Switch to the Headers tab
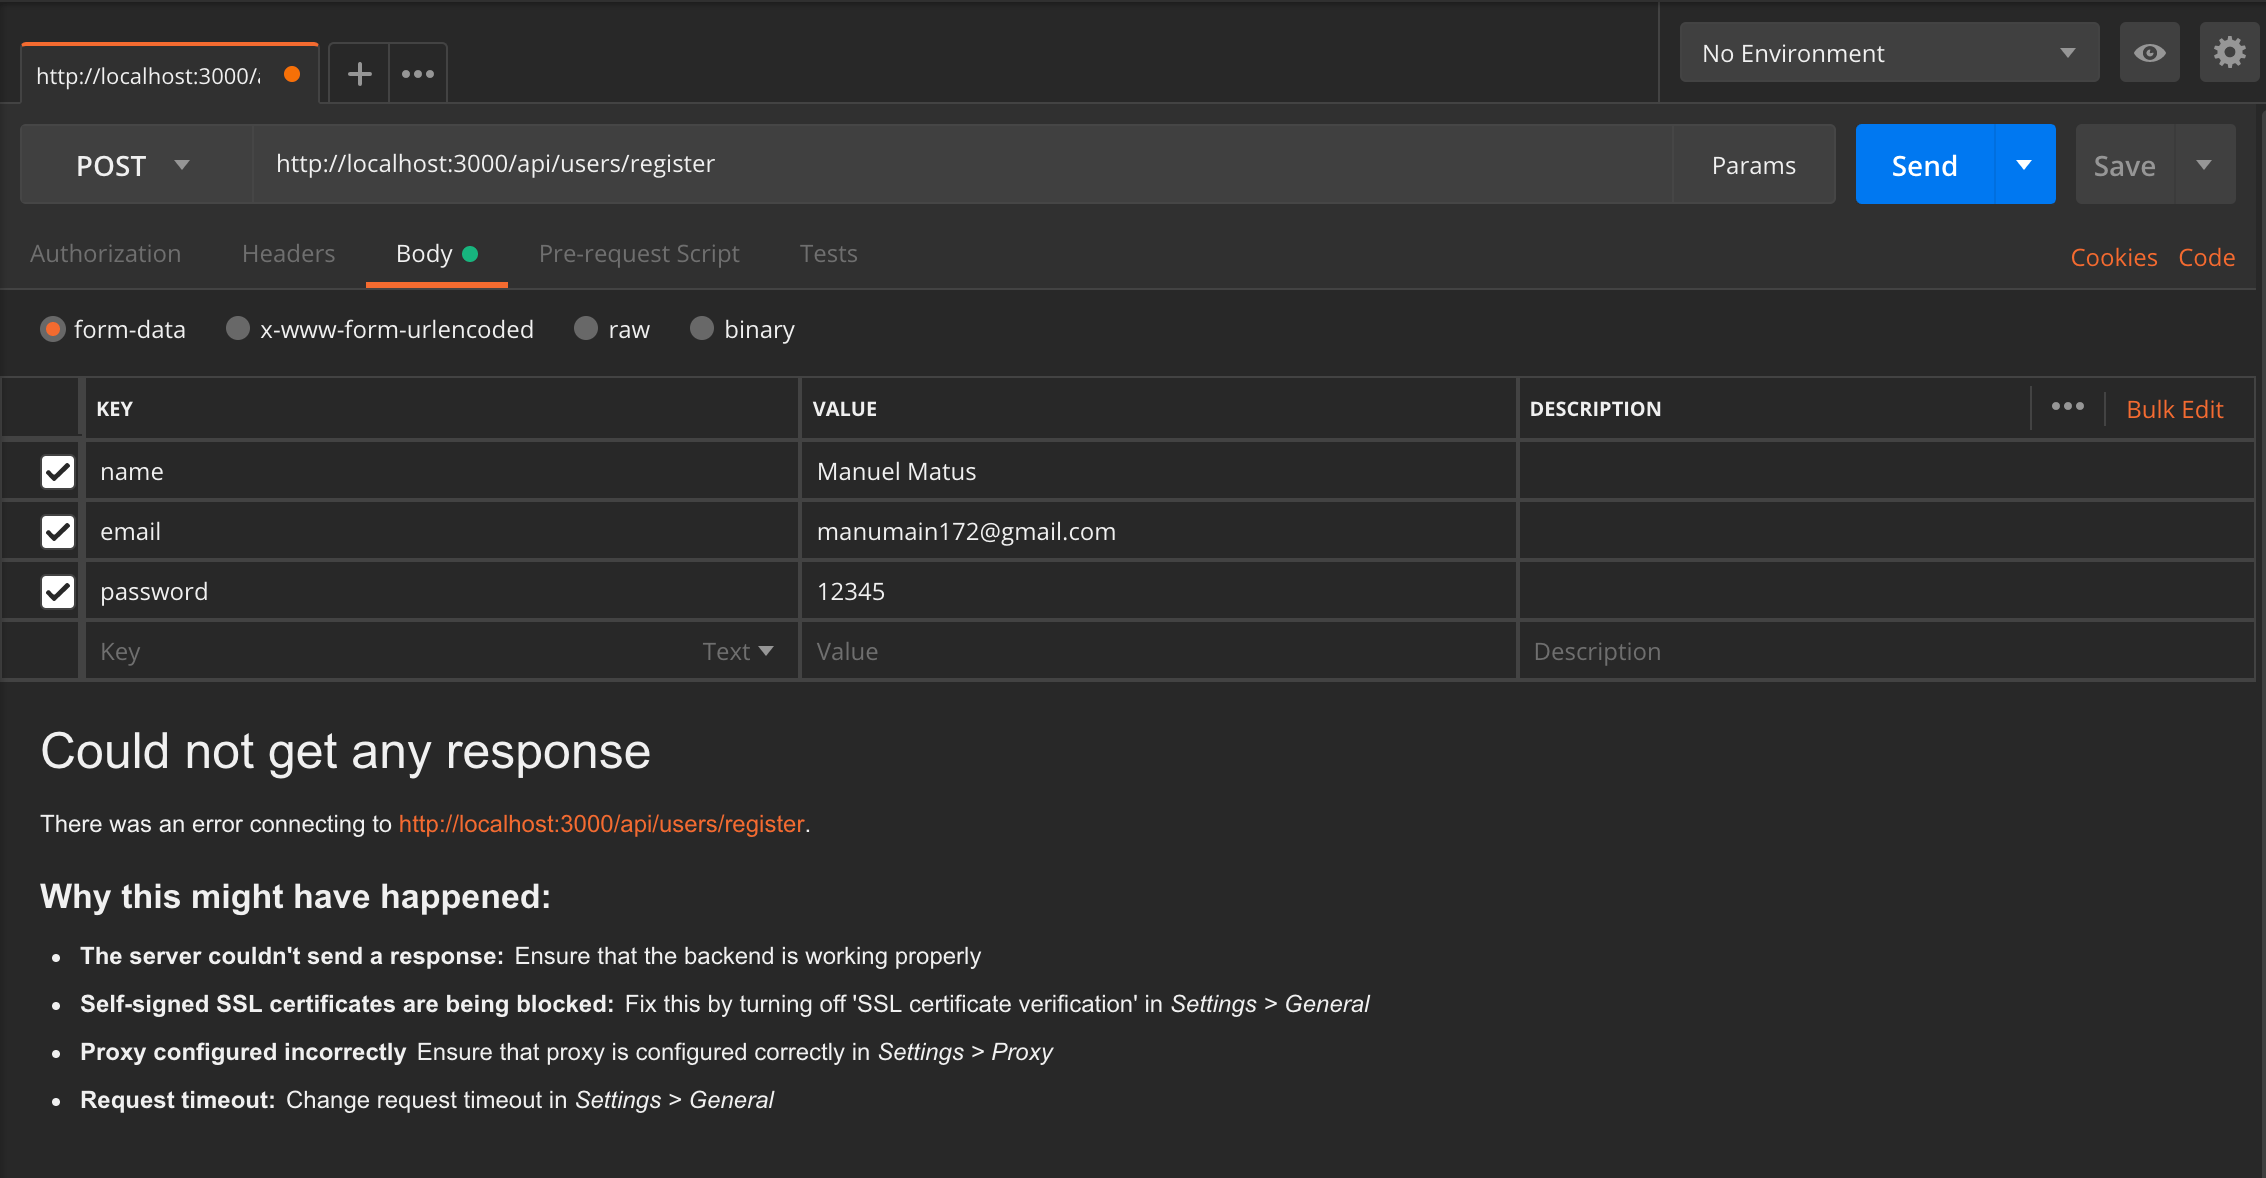Image resolution: width=2266 pixels, height=1178 pixels. point(288,254)
